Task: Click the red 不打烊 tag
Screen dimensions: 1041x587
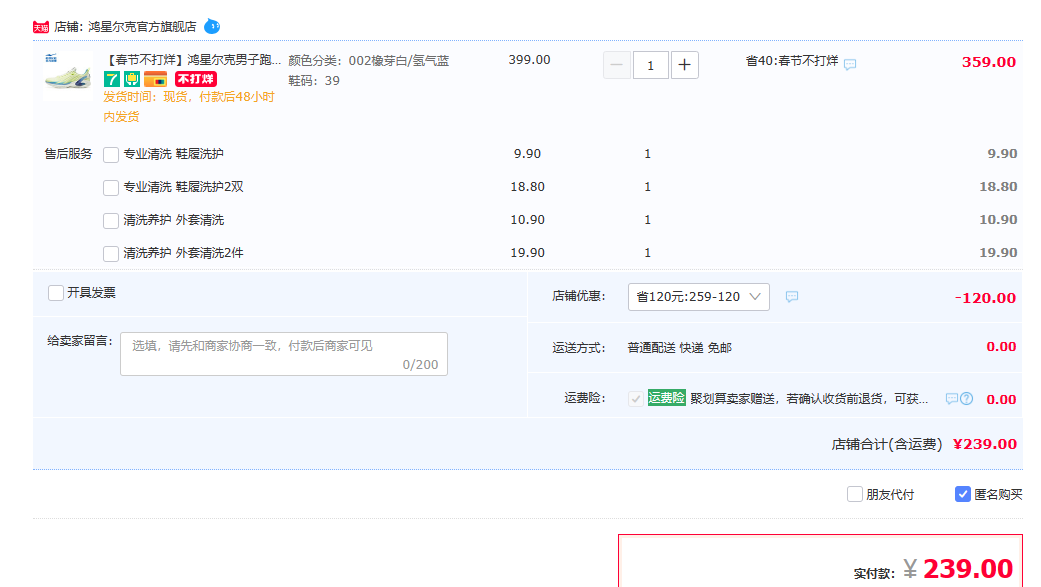Action: click(196, 79)
